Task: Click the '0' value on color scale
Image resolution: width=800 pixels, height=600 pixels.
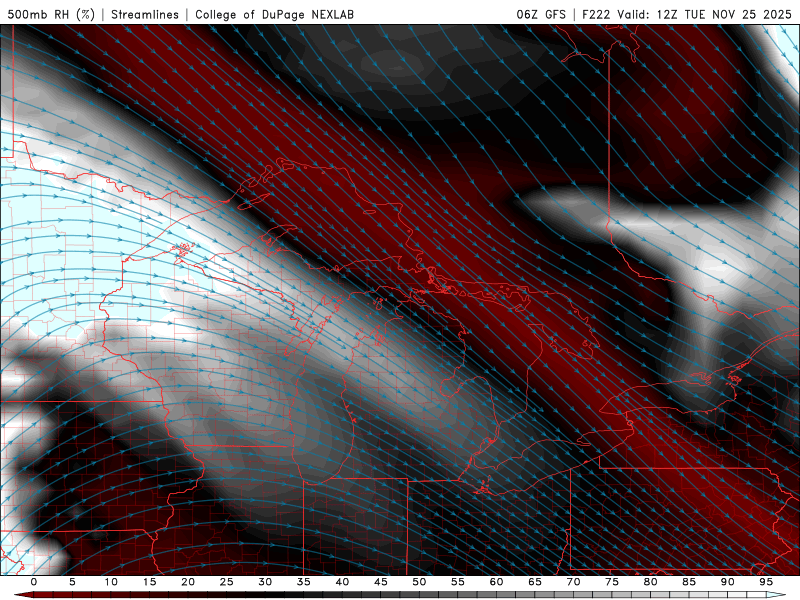Action: (x=34, y=582)
